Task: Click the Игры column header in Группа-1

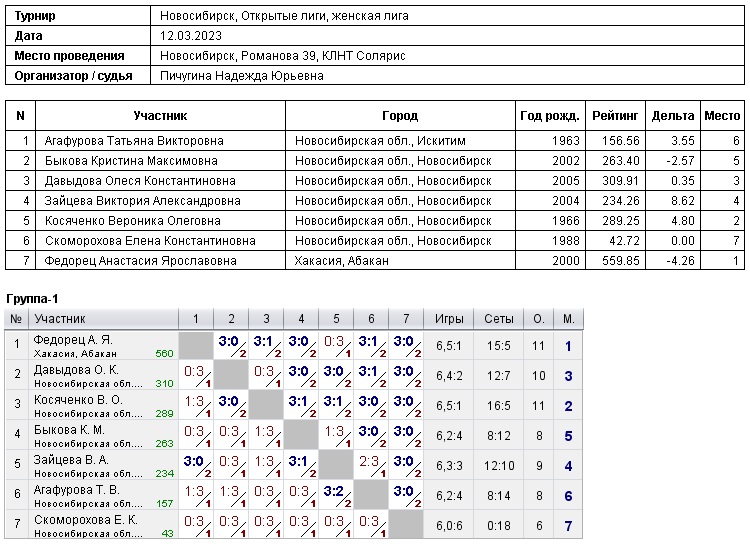Action: tap(449, 319)
